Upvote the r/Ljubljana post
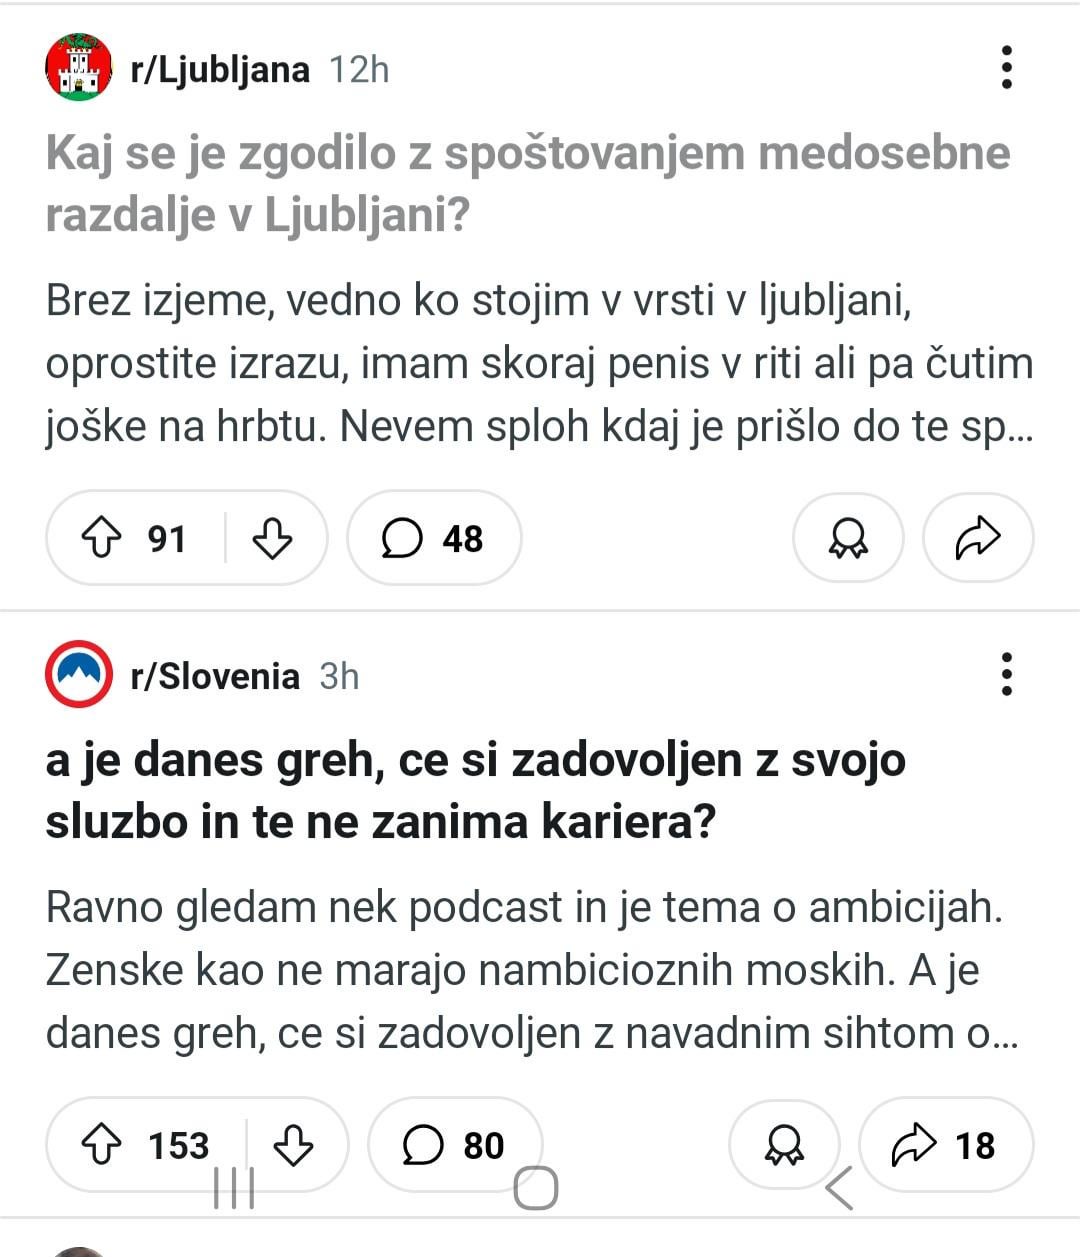The width and height of the screenshot is (1080, 1257). pyautogui.click(x=101, y=539)
